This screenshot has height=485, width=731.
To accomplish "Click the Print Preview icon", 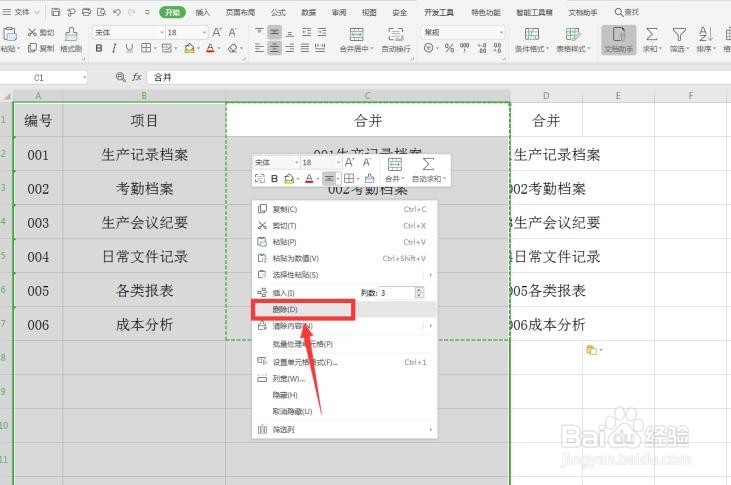I will pos(101,12).
